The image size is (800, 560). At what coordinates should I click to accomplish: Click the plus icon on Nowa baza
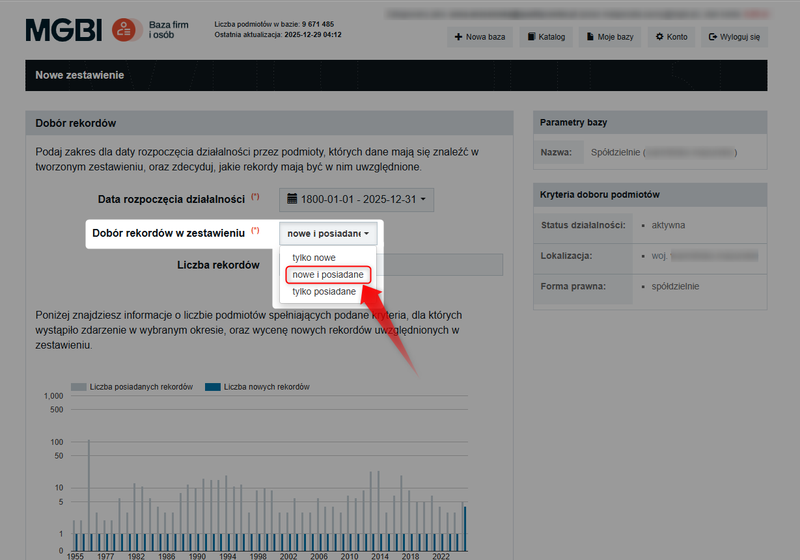458,37
